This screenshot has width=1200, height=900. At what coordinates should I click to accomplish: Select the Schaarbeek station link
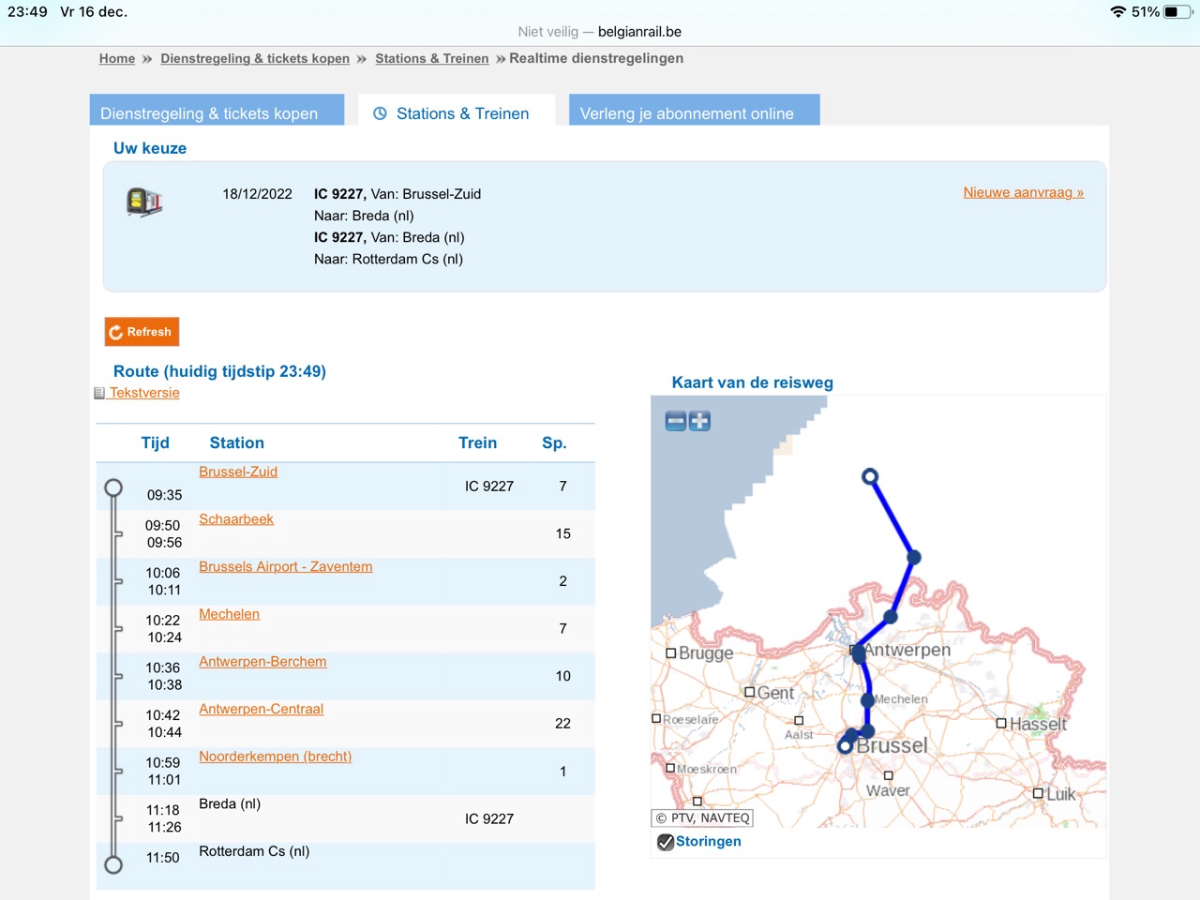236,519
